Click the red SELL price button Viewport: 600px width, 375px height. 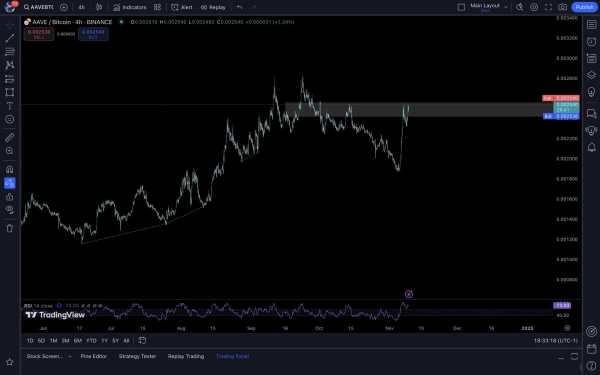point(39,34)
